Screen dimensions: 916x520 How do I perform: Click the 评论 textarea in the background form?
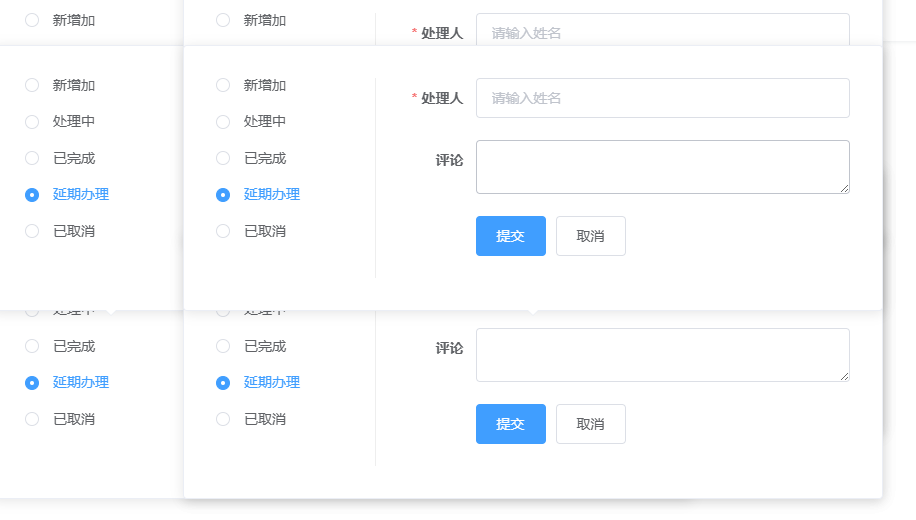click(x=662, y=355)
